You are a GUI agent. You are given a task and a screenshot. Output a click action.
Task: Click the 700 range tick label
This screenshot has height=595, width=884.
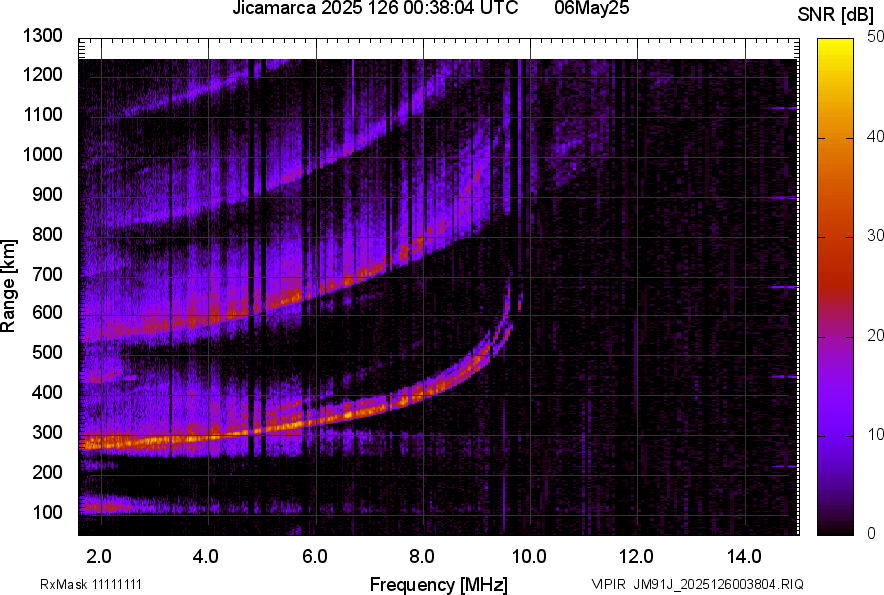tap(46, 274)
